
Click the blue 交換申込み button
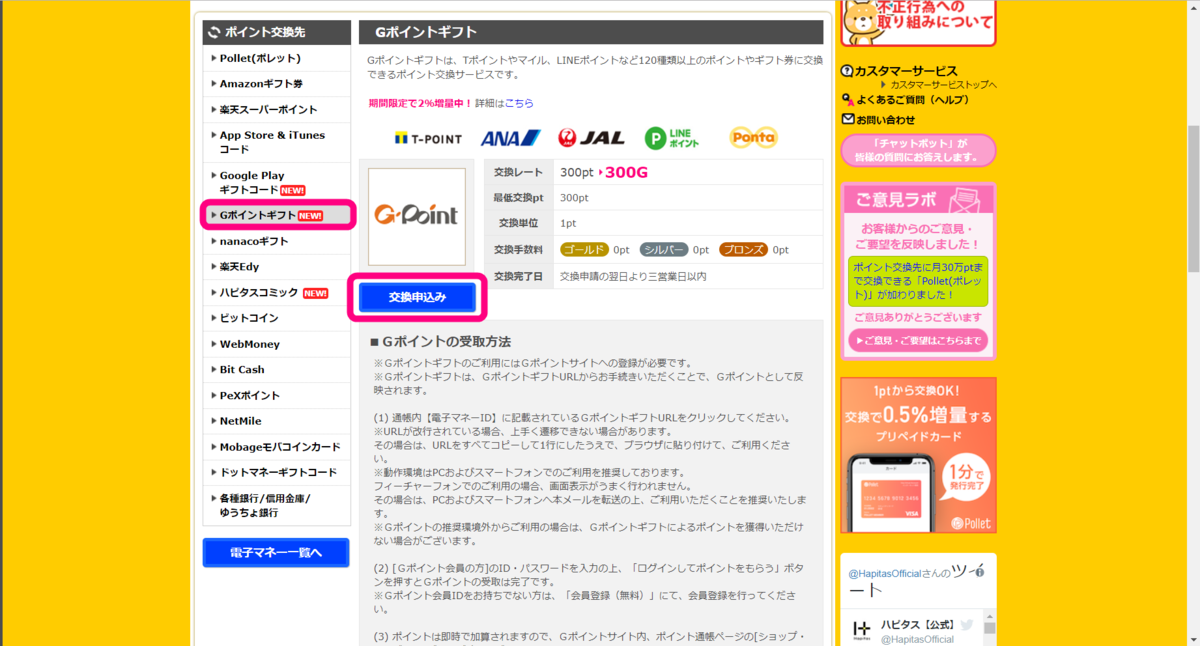417,297
